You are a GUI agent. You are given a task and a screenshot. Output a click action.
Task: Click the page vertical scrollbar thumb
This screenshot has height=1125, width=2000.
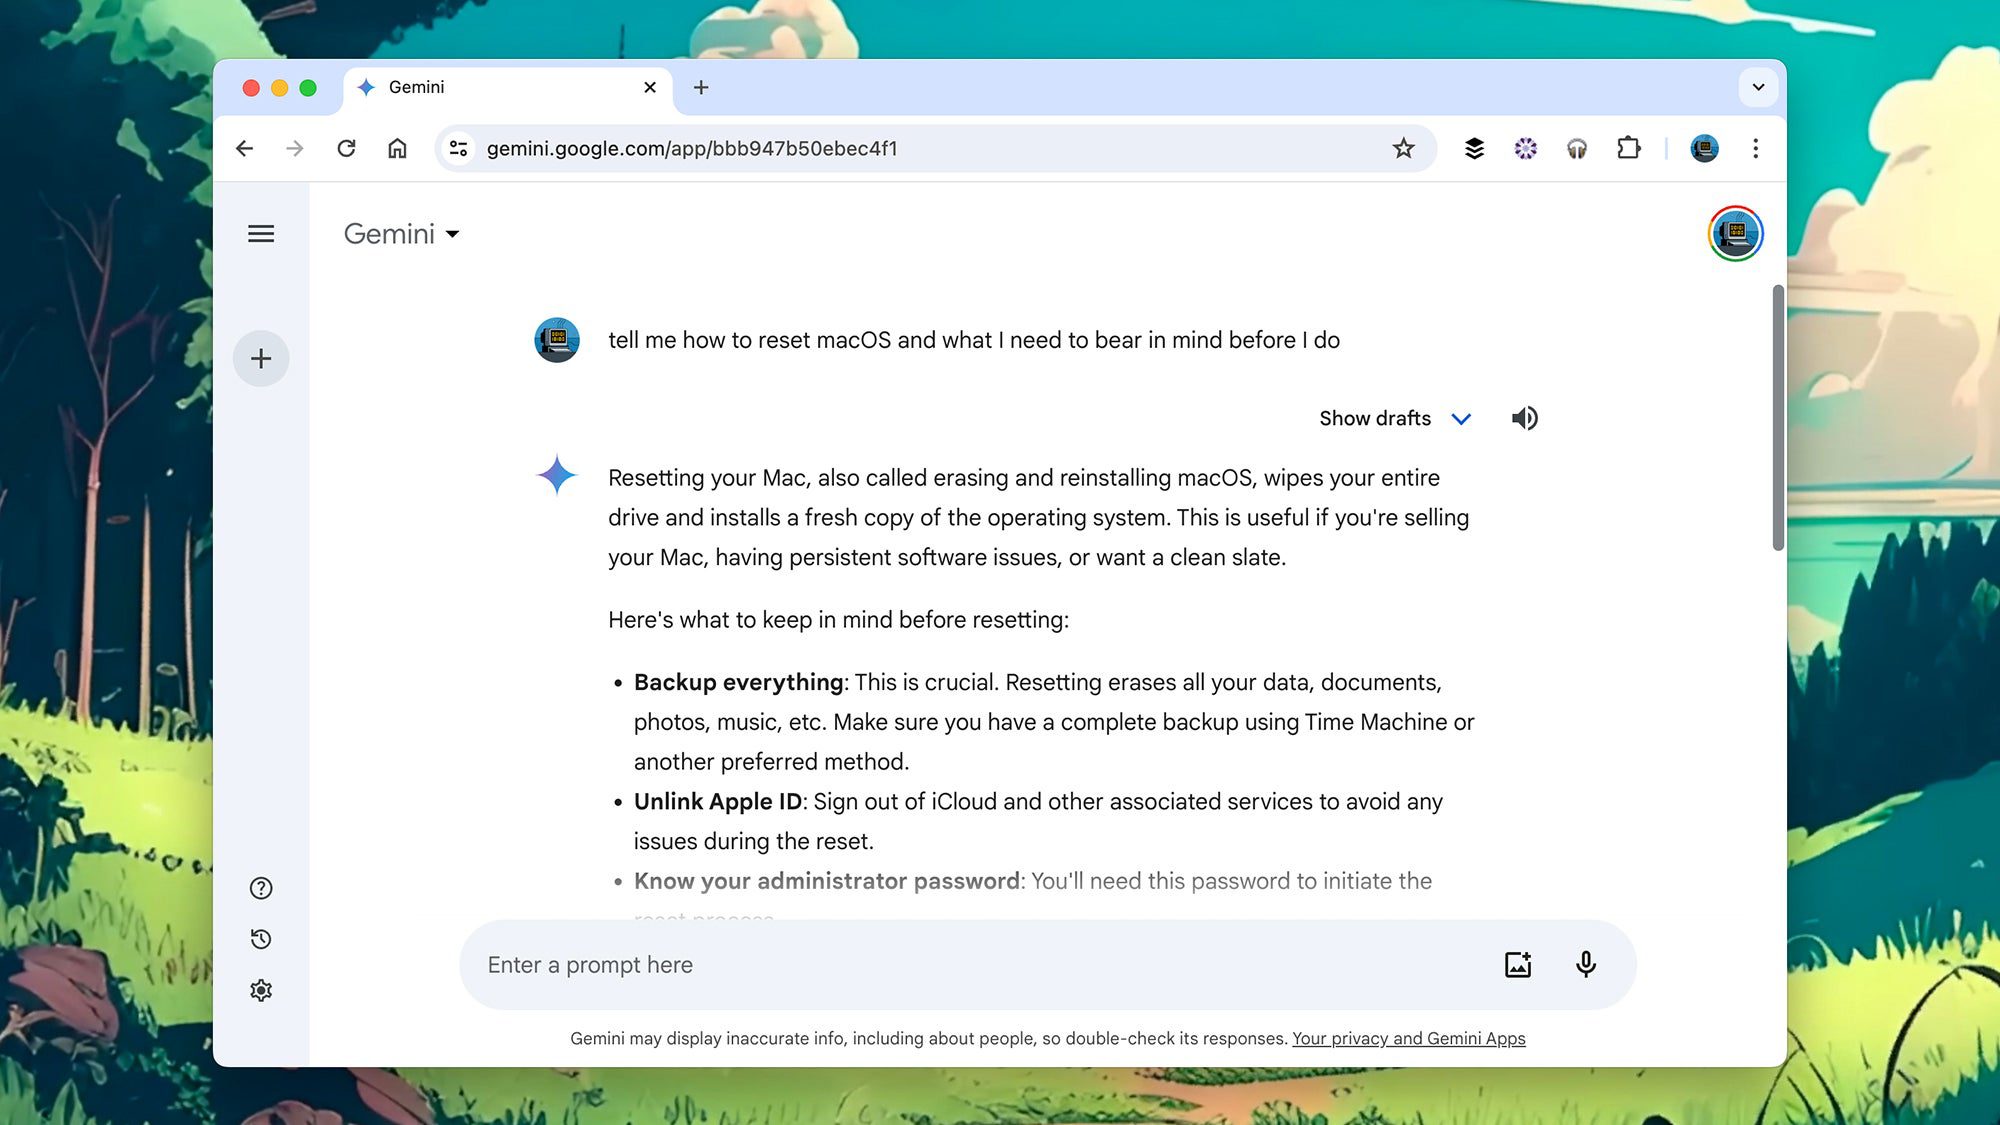point(1777,418)
